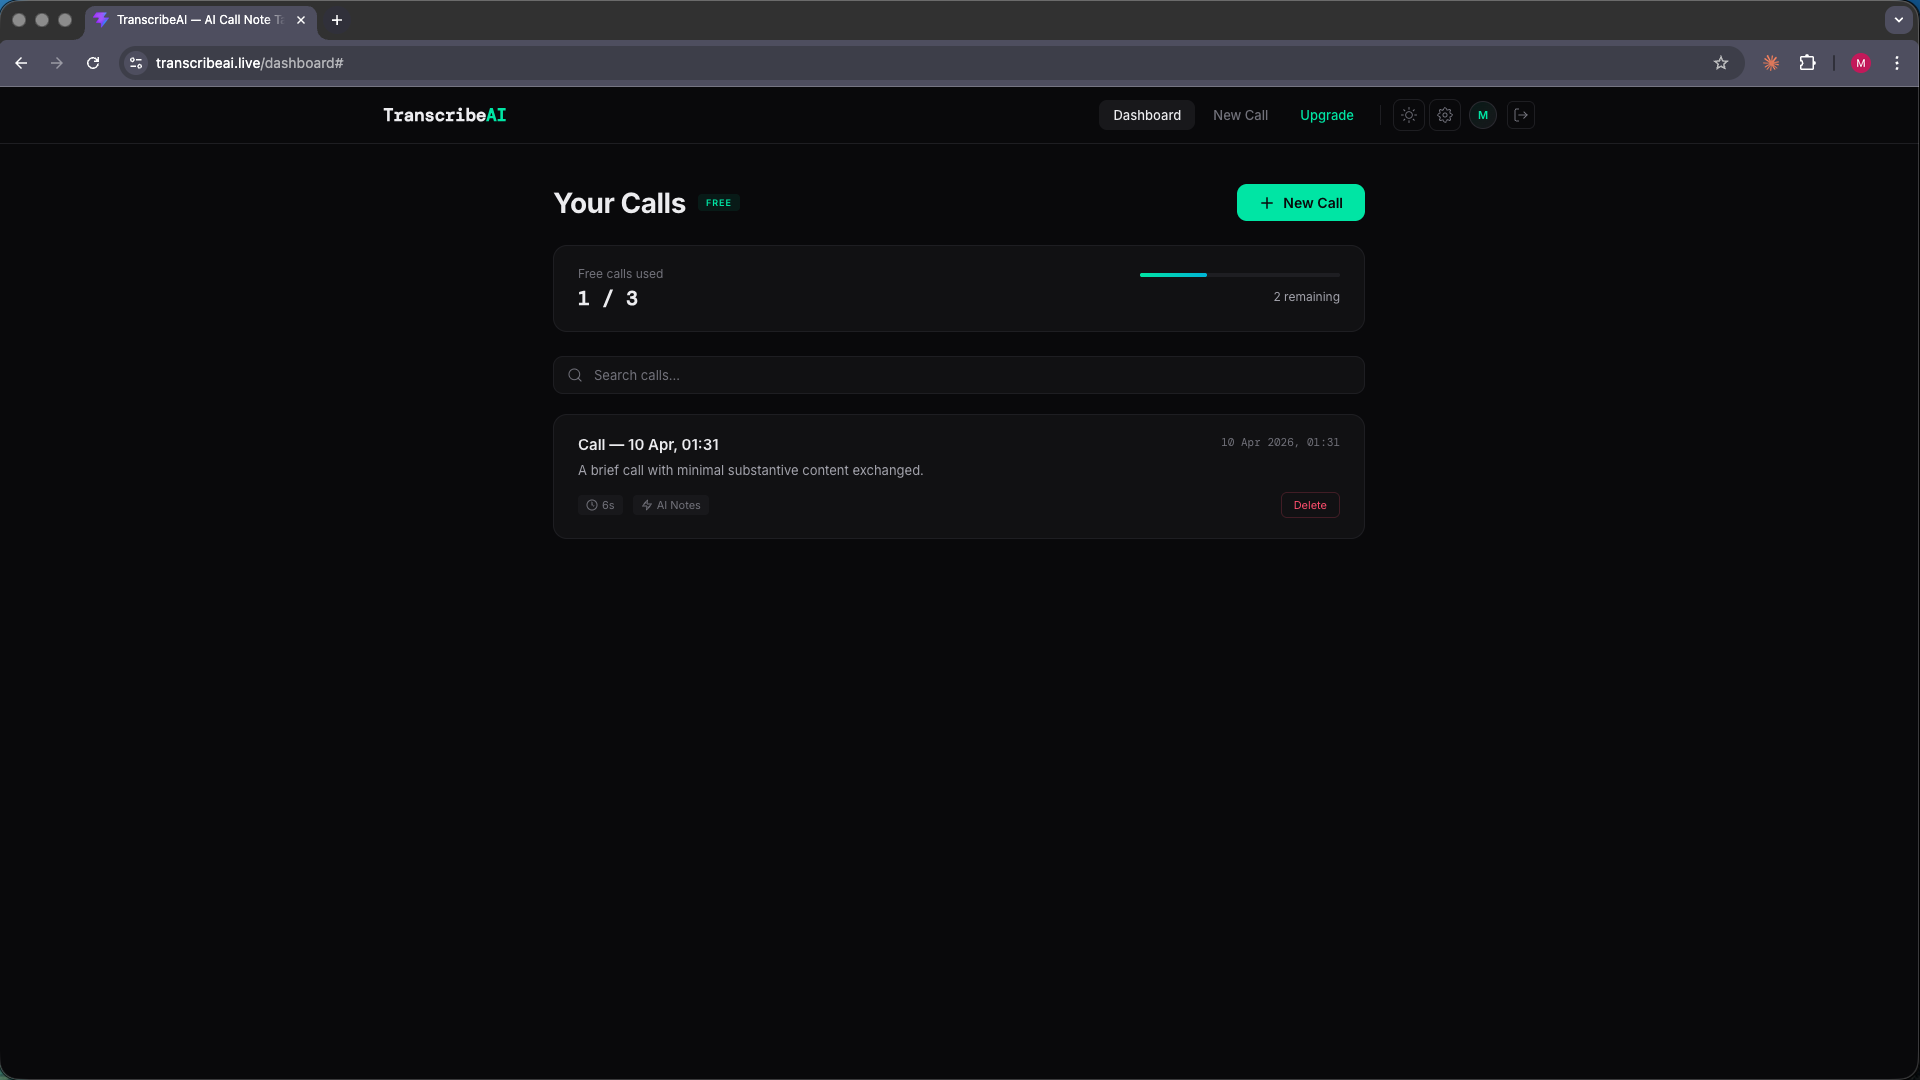Click the FREE plan badge
Viewport: 1920px width, 1080px height.
coord(718,202)
